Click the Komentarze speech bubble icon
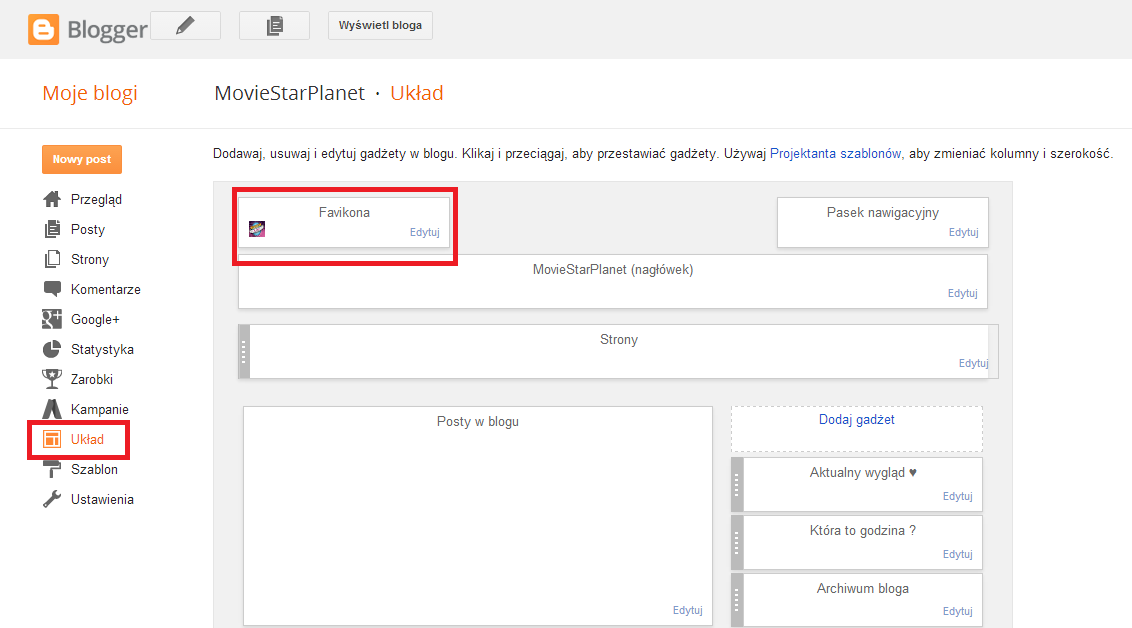The width and height of the screenshot is (1132, 628). (52, 289)
